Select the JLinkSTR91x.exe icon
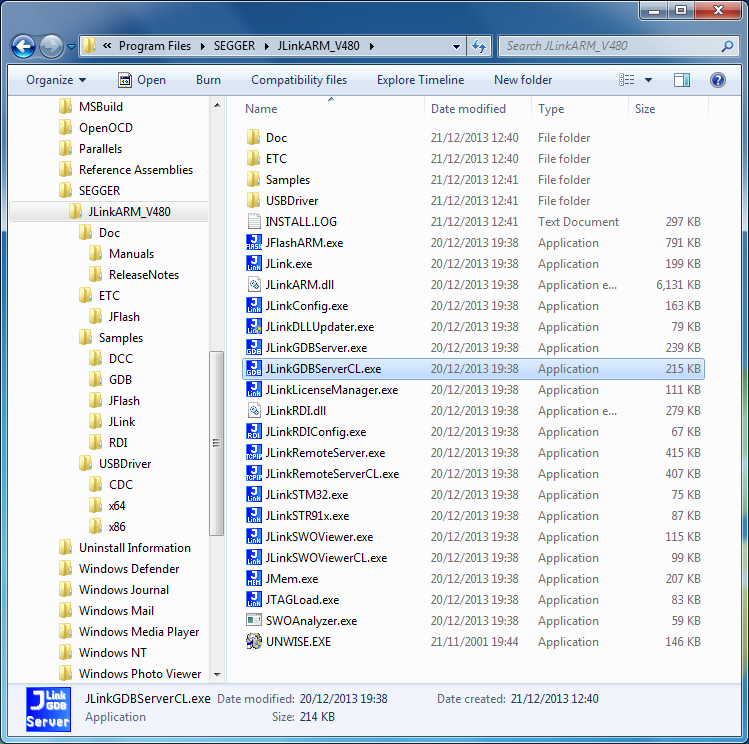 [254, 516]
